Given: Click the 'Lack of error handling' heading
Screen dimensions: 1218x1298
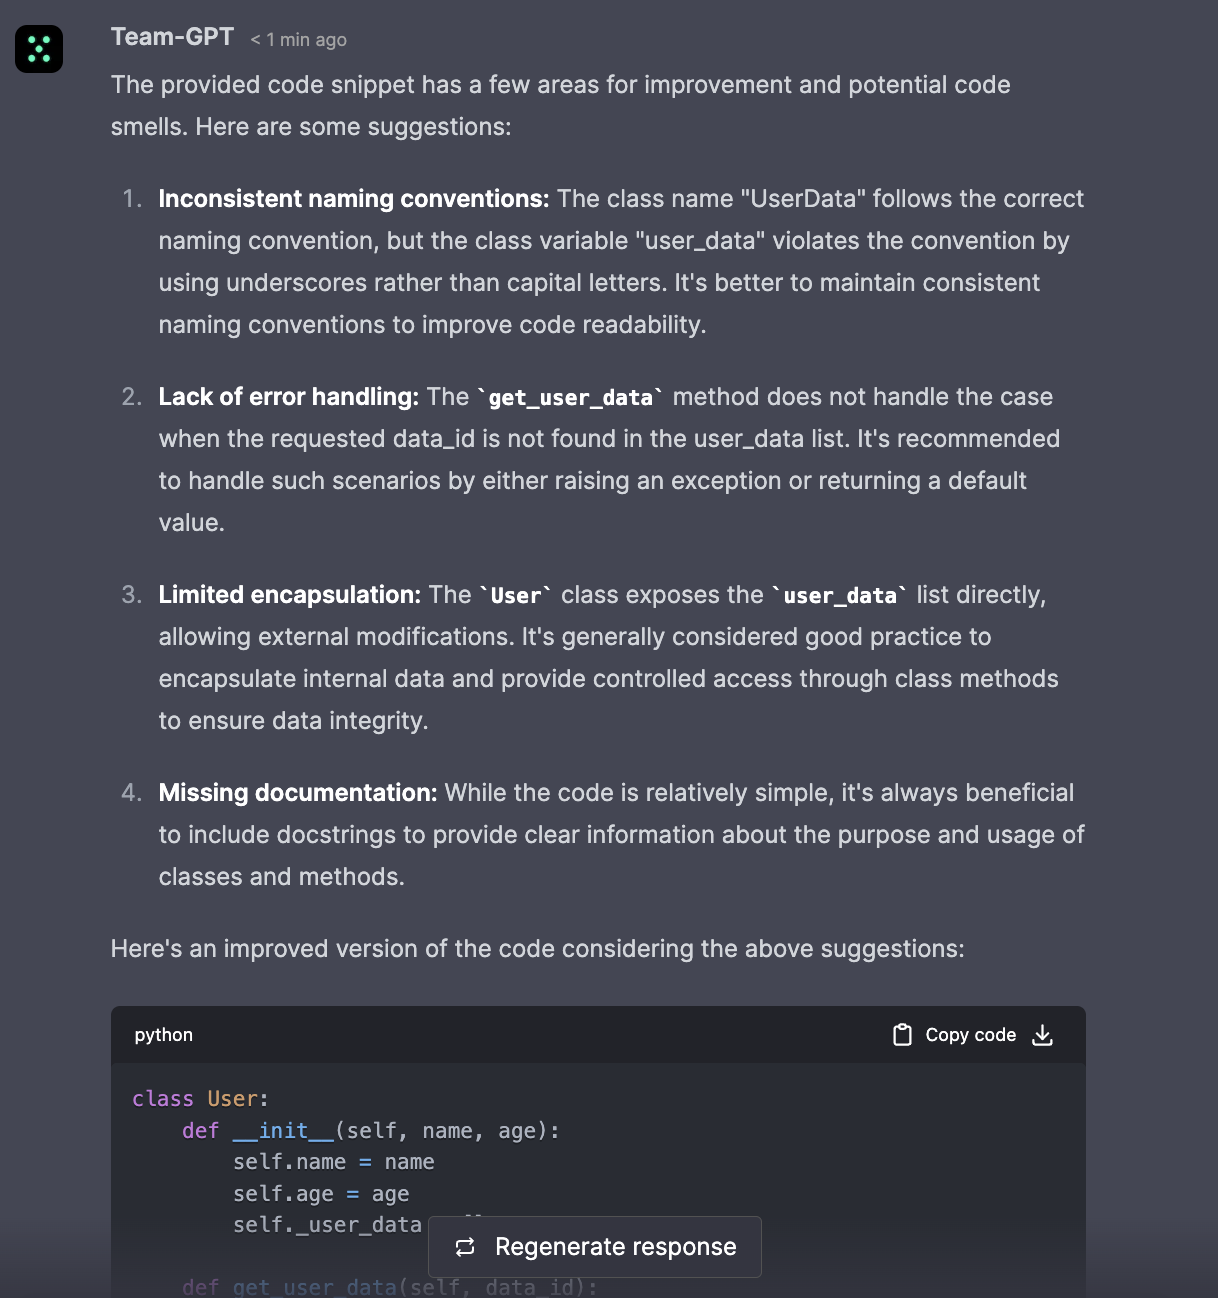Looking at the screenshot, I should (288, 397).
